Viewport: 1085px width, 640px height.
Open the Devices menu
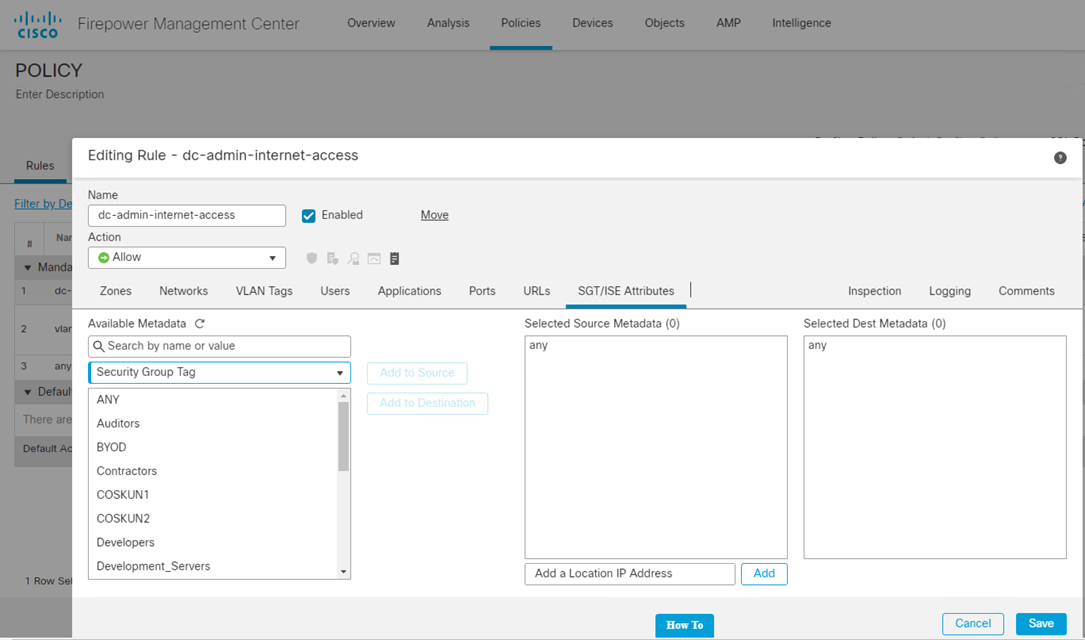(593, 23)
